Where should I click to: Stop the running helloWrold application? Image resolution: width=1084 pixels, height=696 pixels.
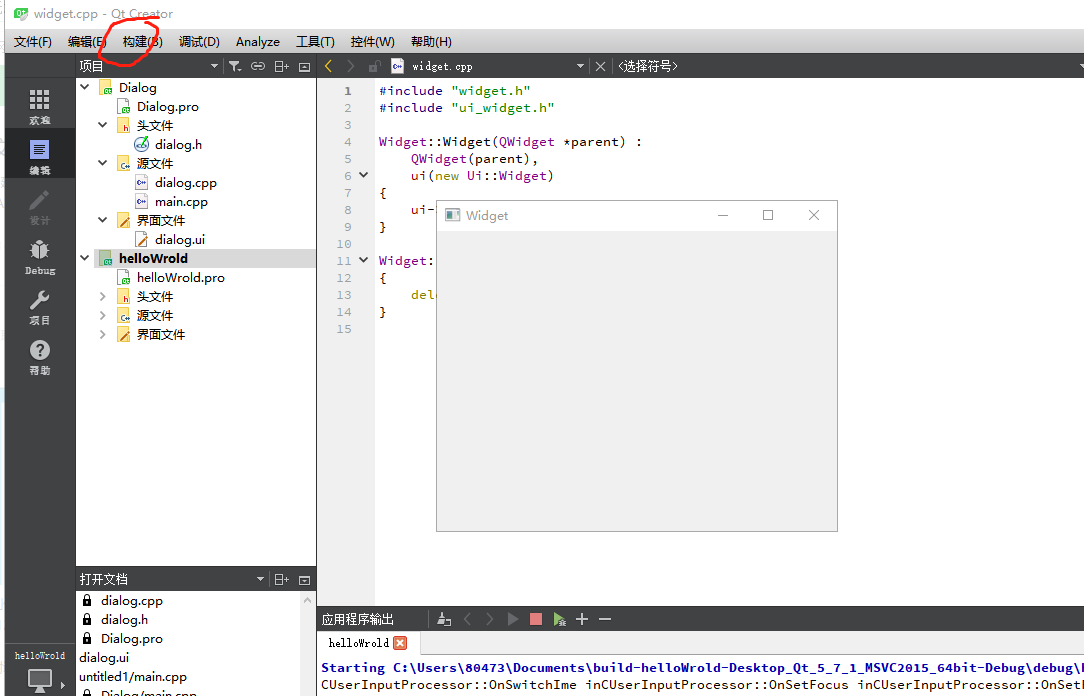(x=535, y=619)
